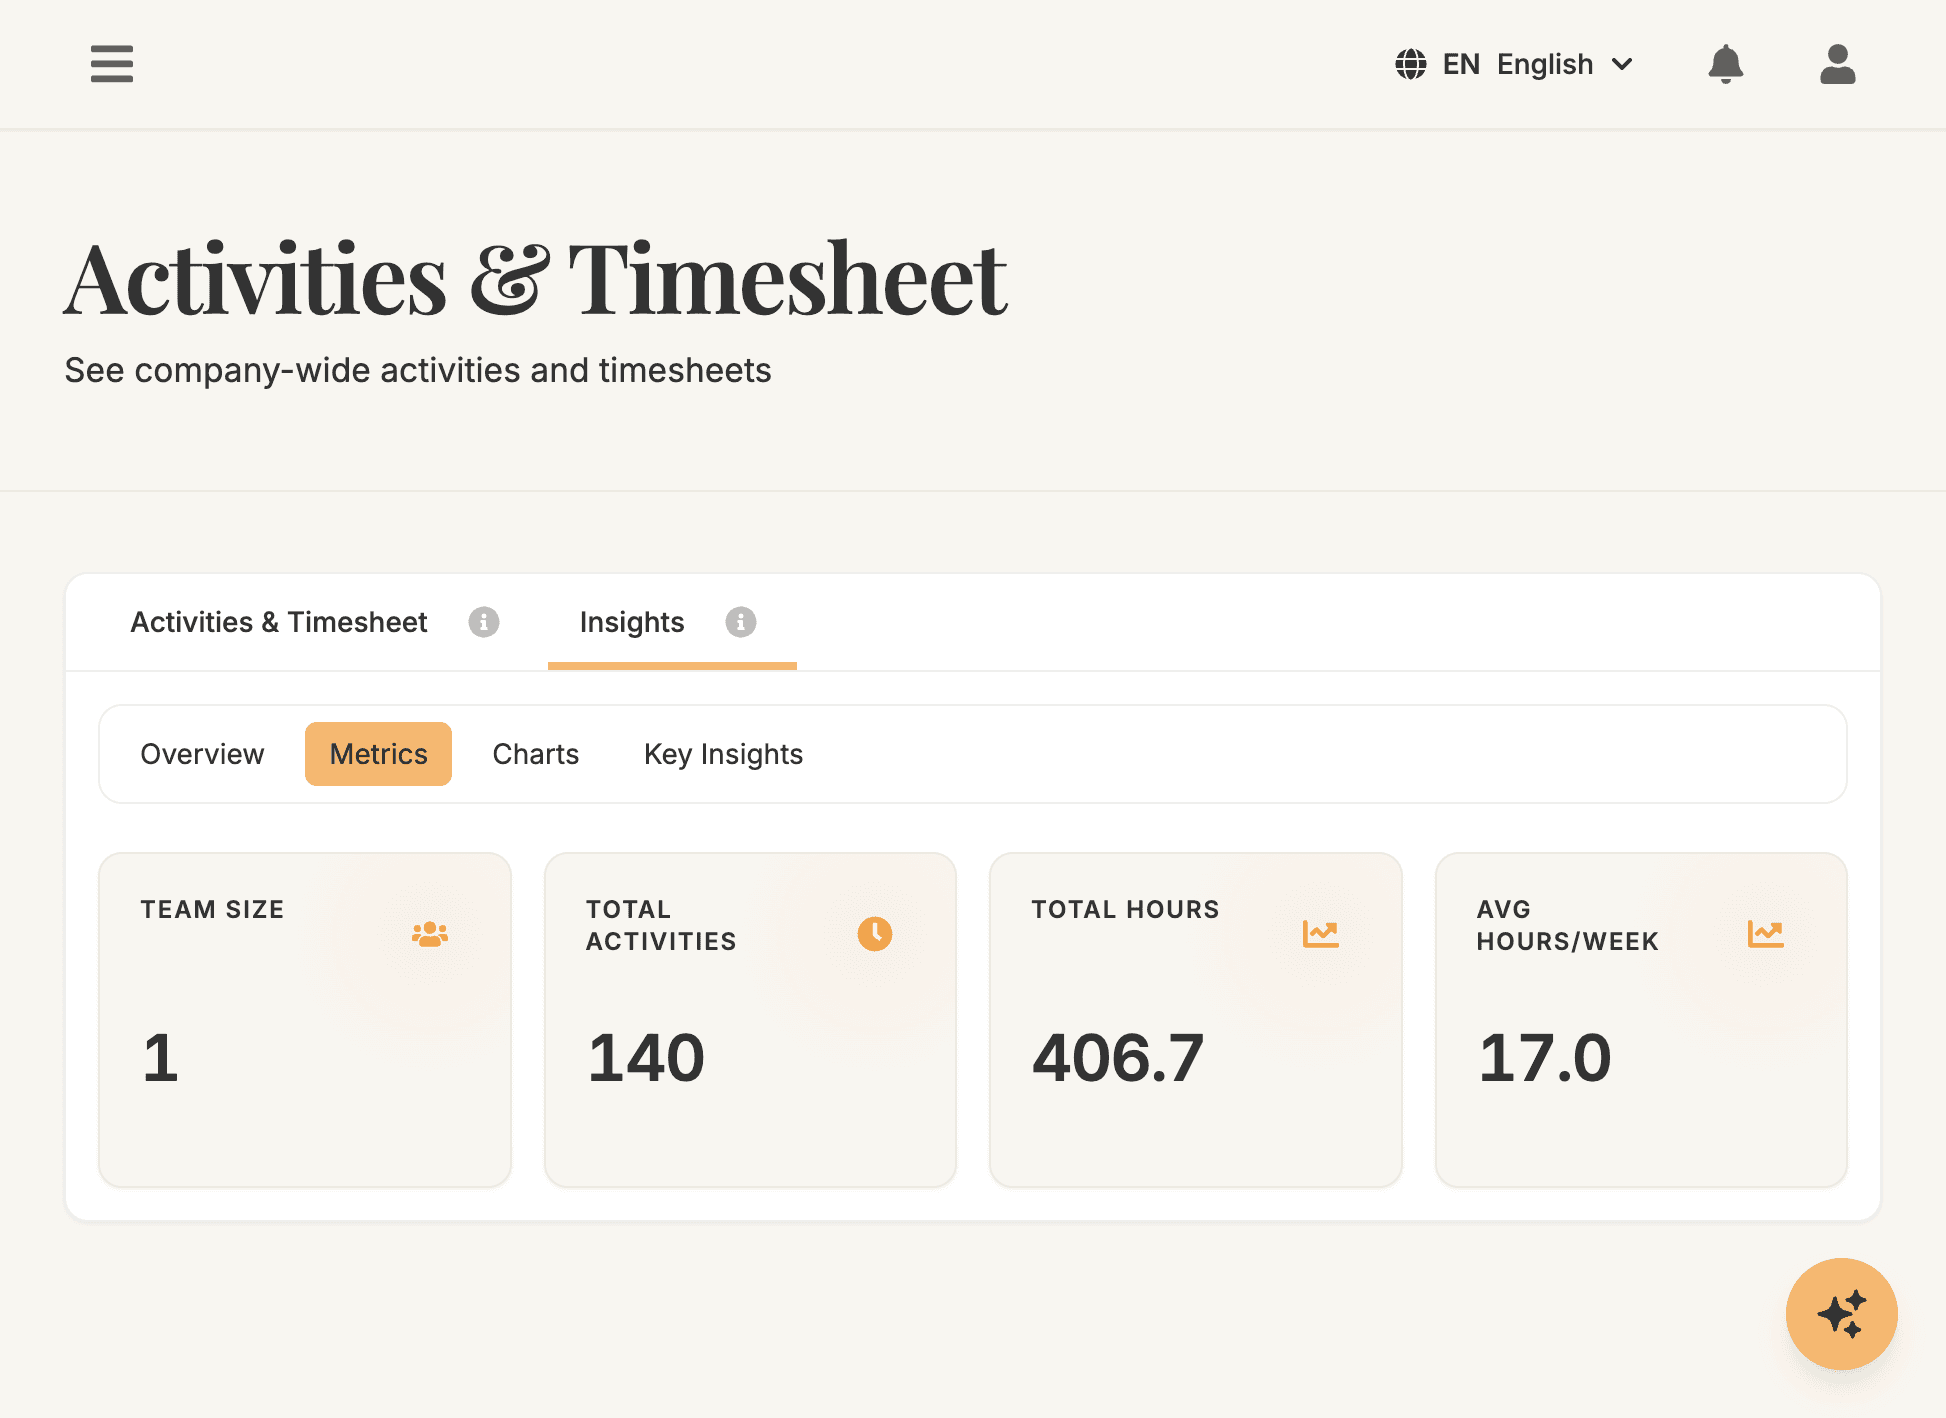
Task: Click the user profile icon
Action: (x=1837, y=64)
